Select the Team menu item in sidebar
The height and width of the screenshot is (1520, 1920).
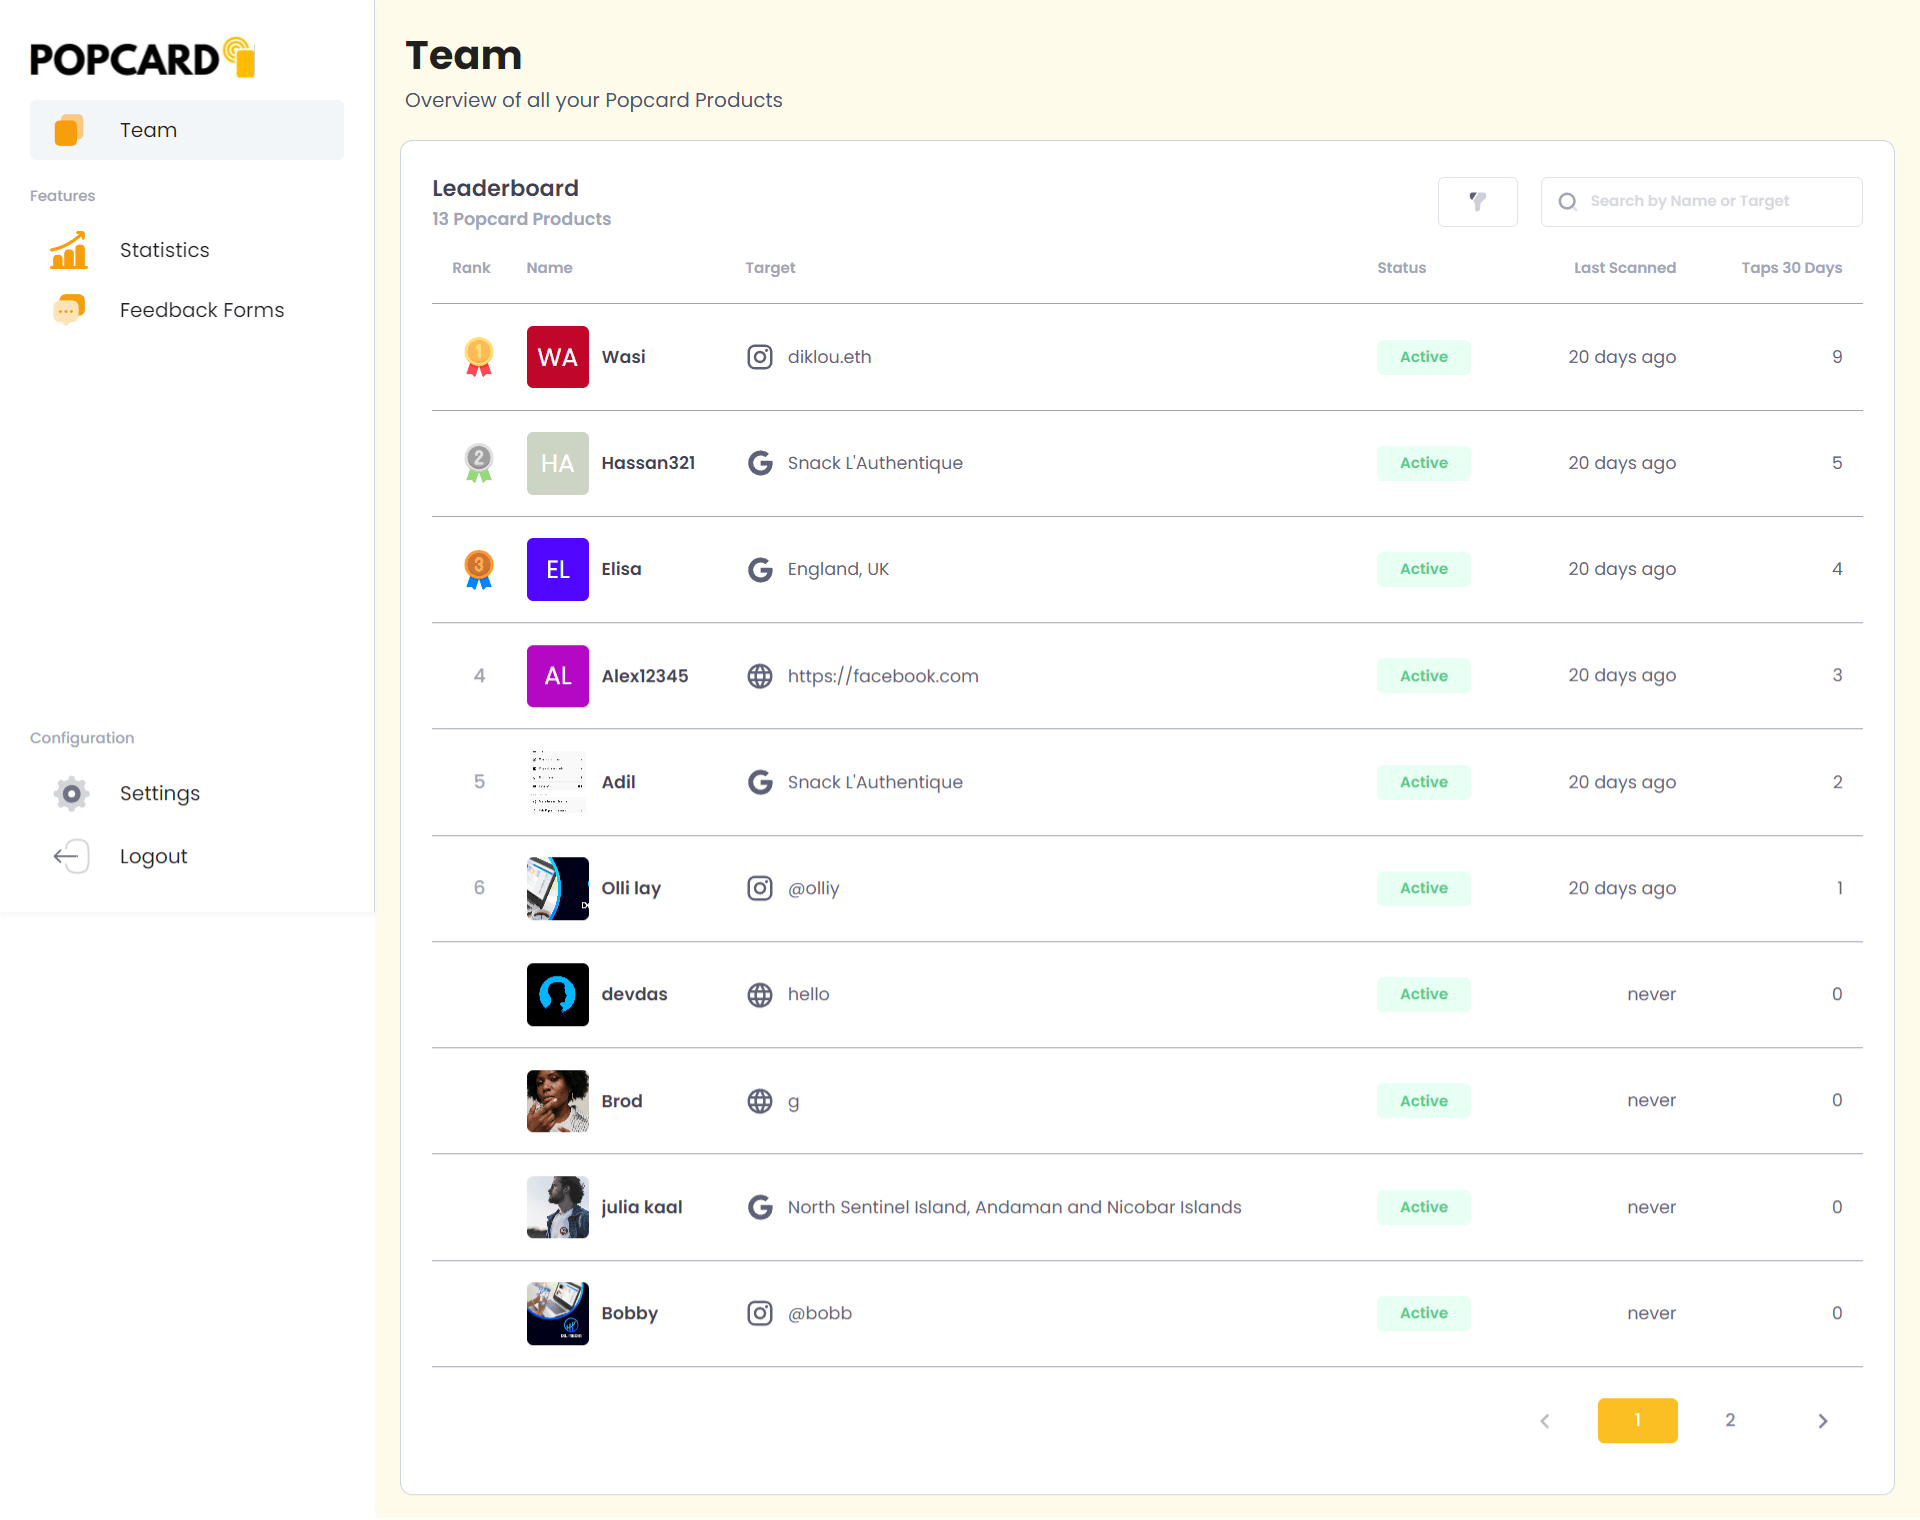pos(187,130)
